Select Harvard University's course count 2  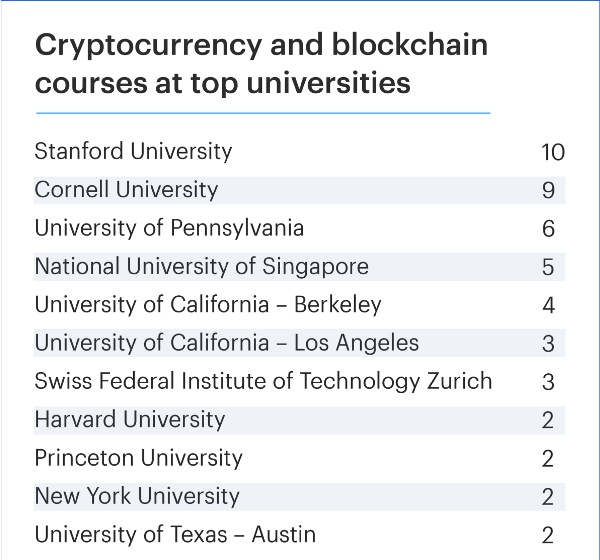point(548,420)
